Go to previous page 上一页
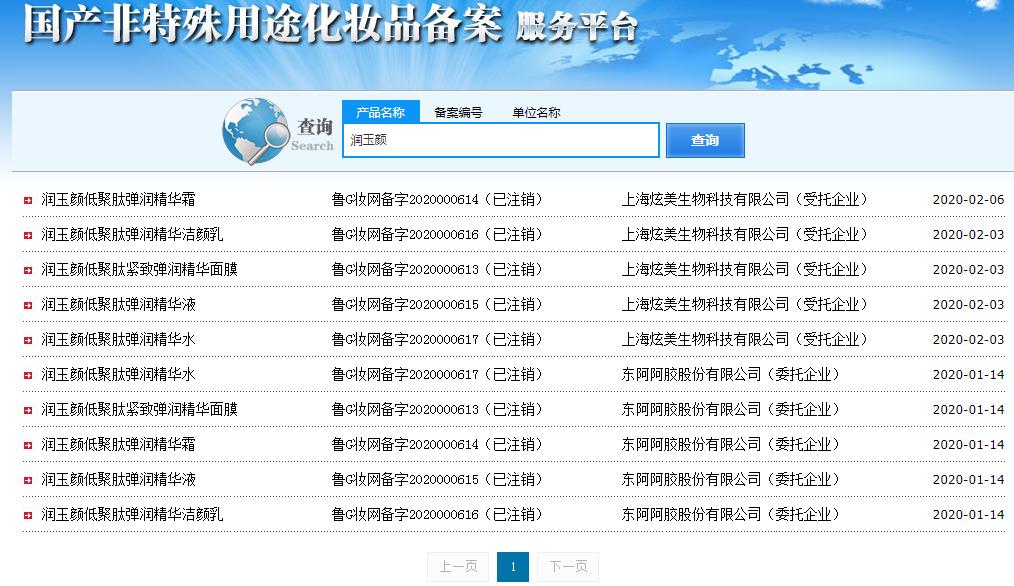Image resolution: width=1014 pixels, height=586 pixels. click(458, 567)
